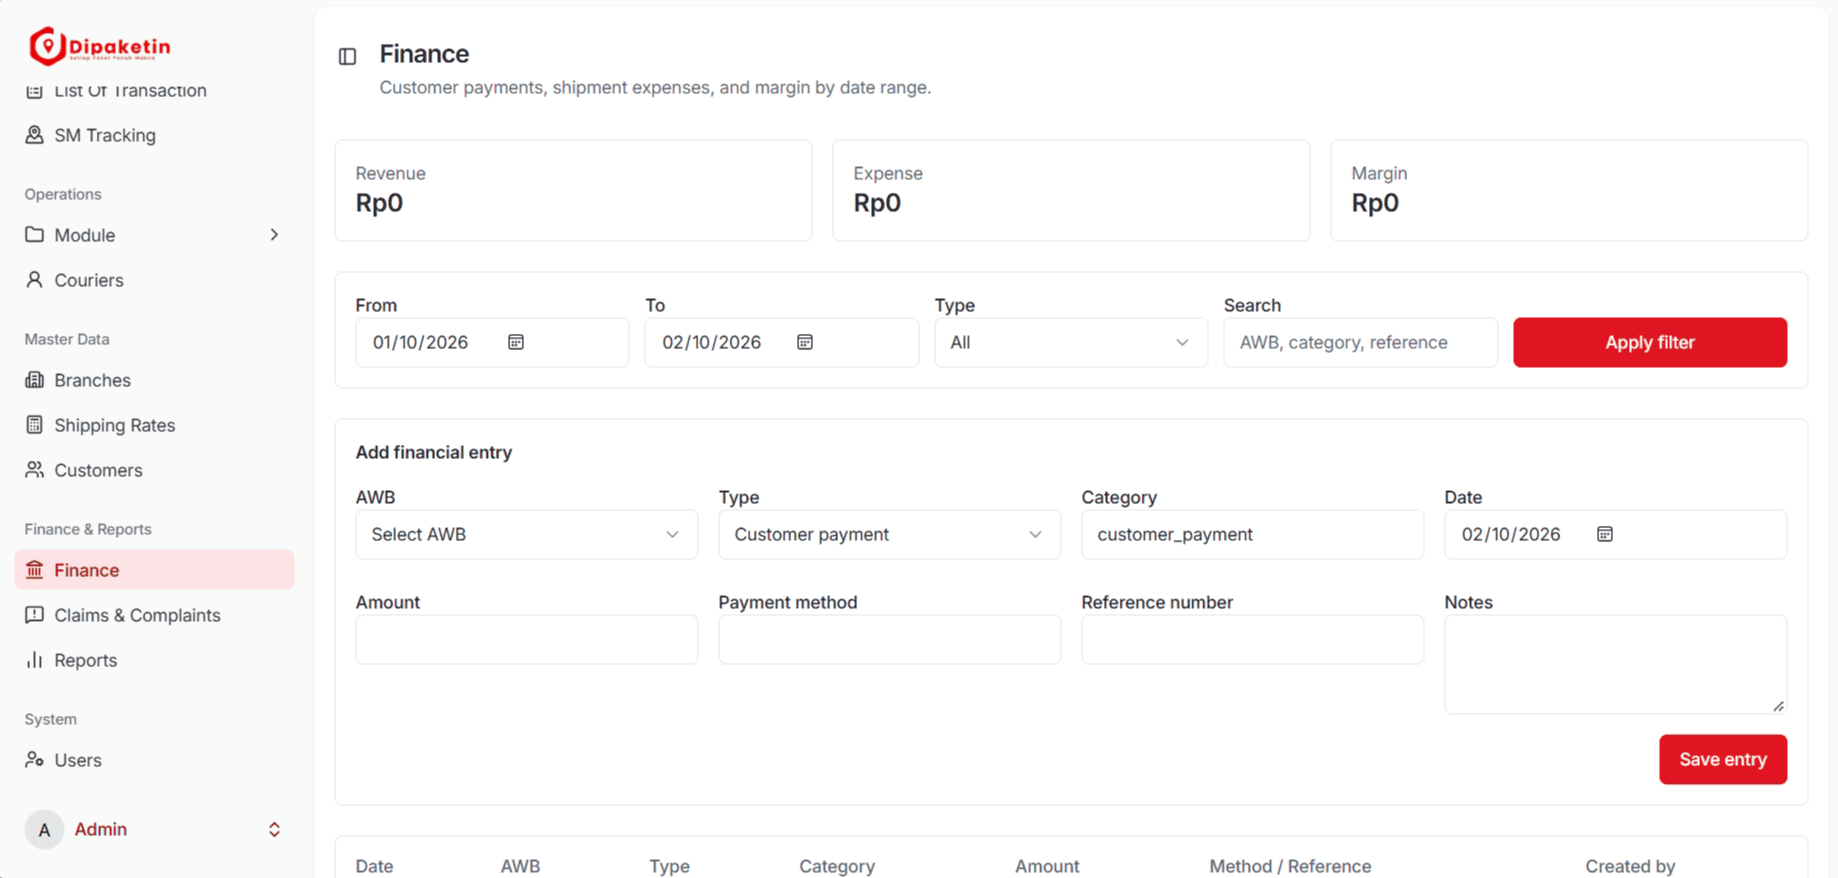Click the Dipaketin logo

[x=100, y=46]
